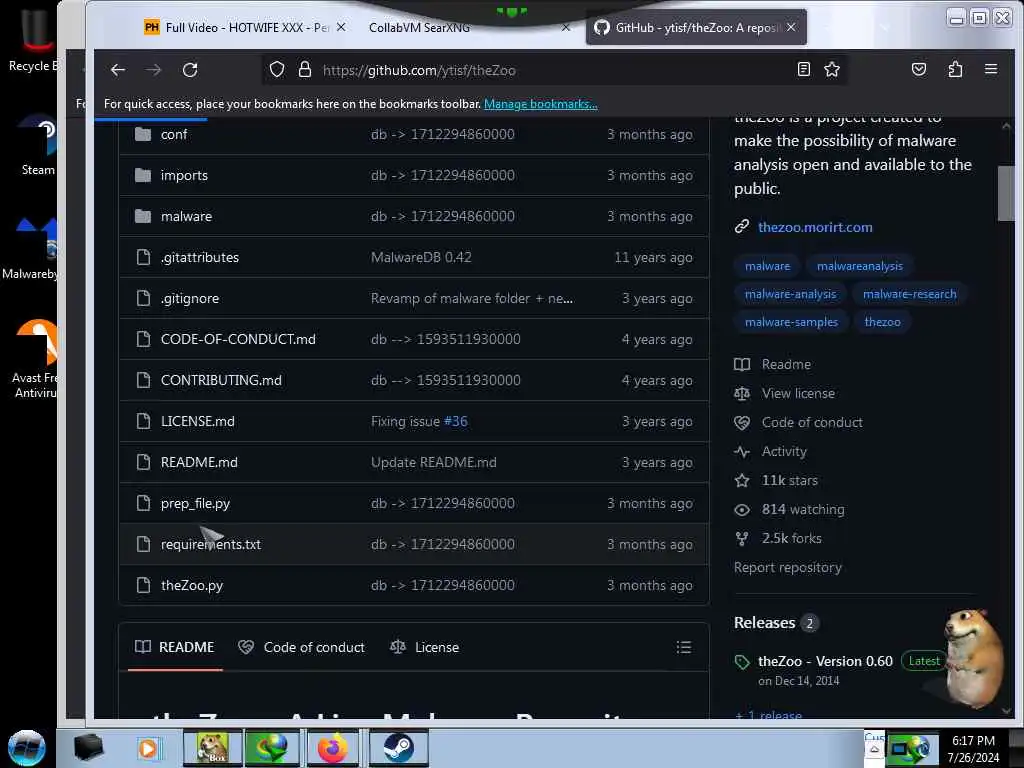Open the tracking protection shield icon
Screen dimensions: 1024x768
[277, 69]
